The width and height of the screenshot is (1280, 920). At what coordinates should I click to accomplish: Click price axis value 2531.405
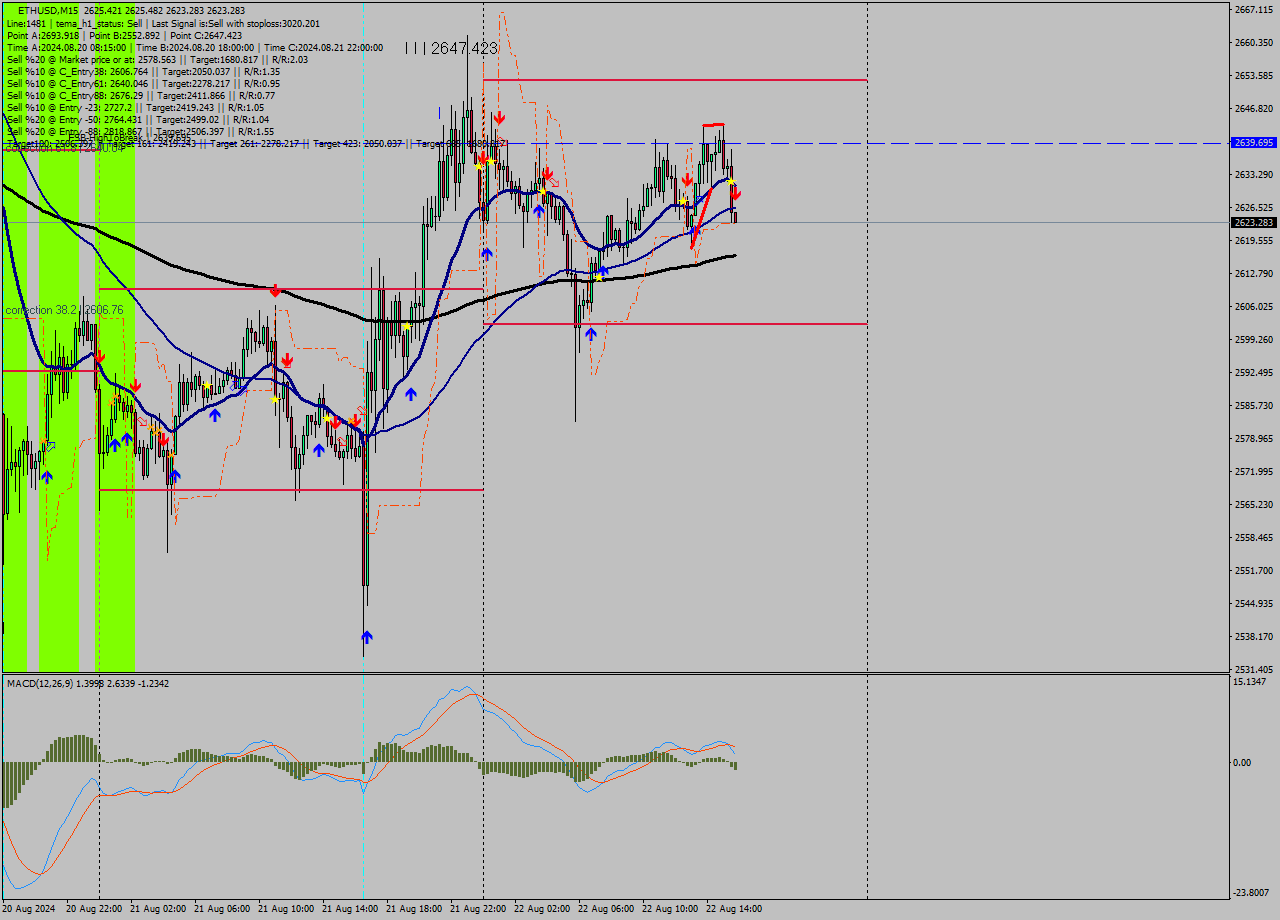point(1253,670)
